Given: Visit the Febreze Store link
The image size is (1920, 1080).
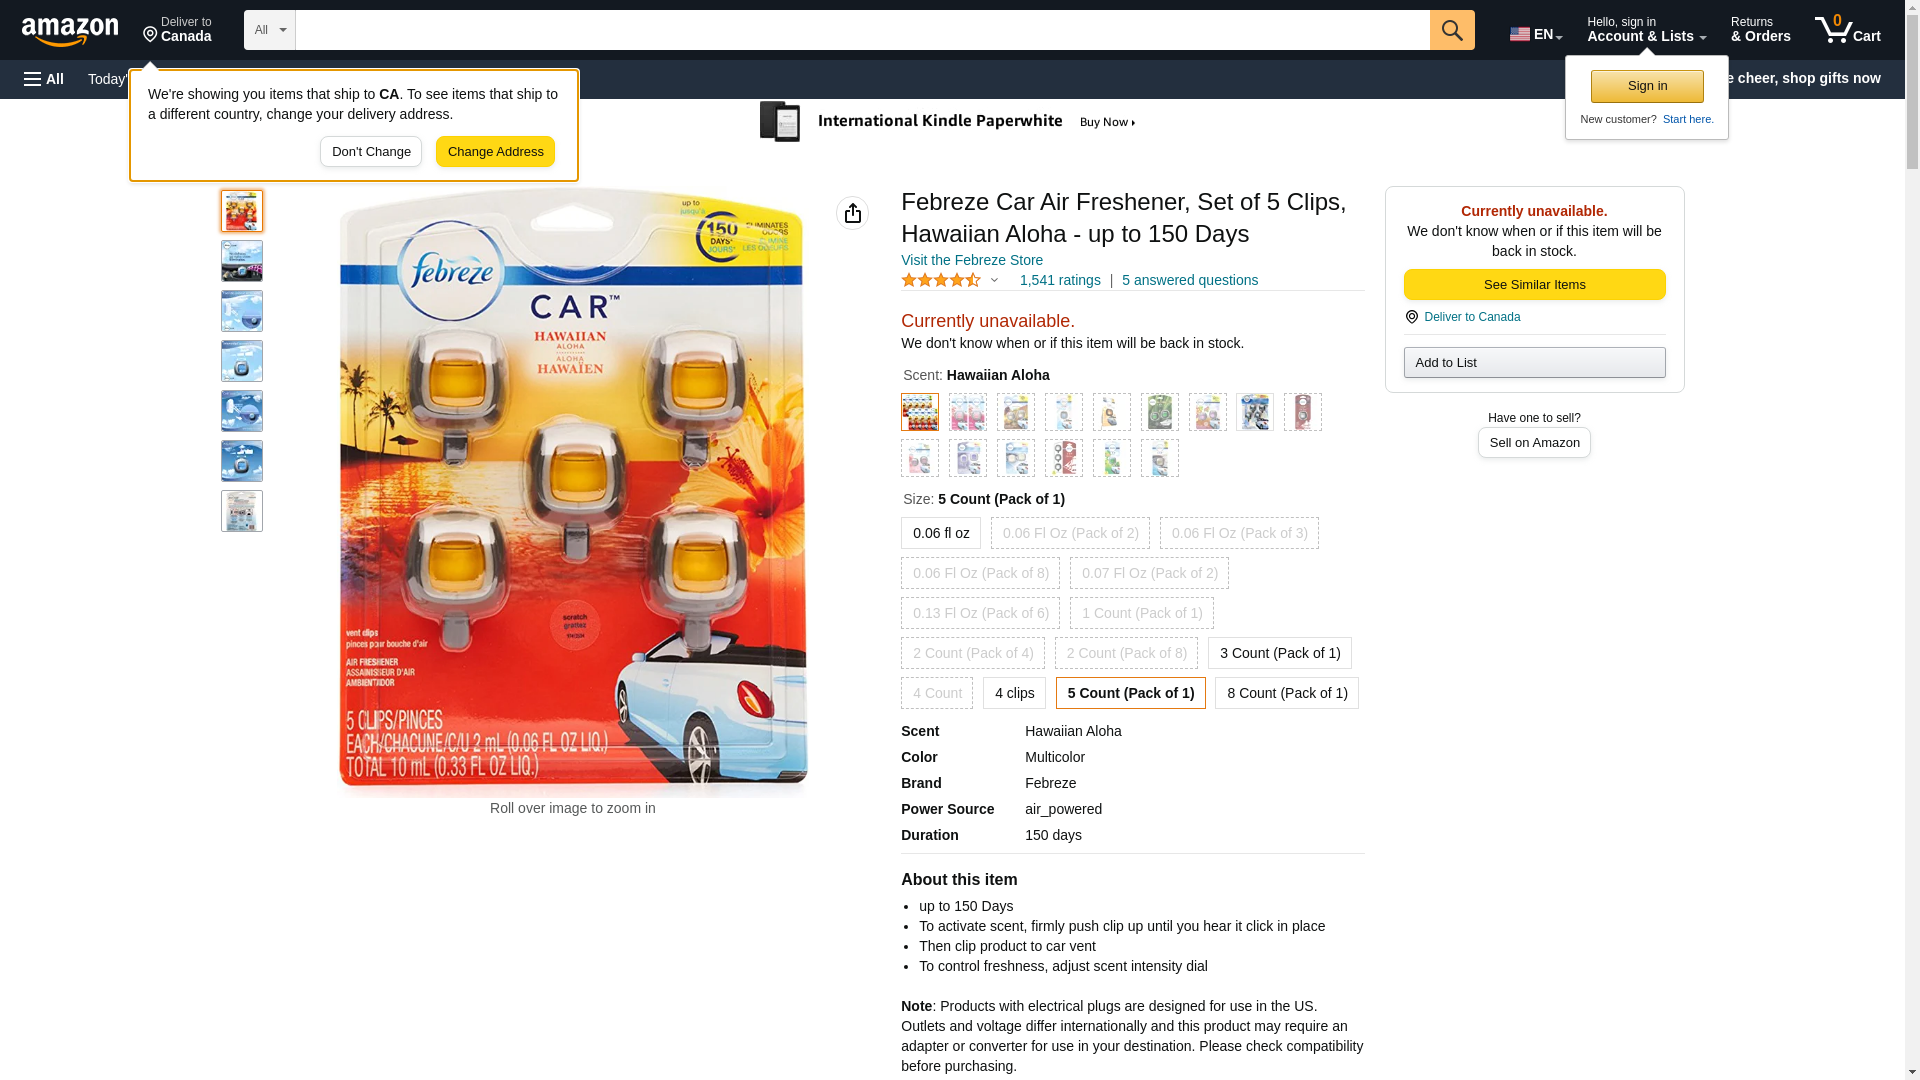Looking at the screenshot, I should click(x=972, y=260).
